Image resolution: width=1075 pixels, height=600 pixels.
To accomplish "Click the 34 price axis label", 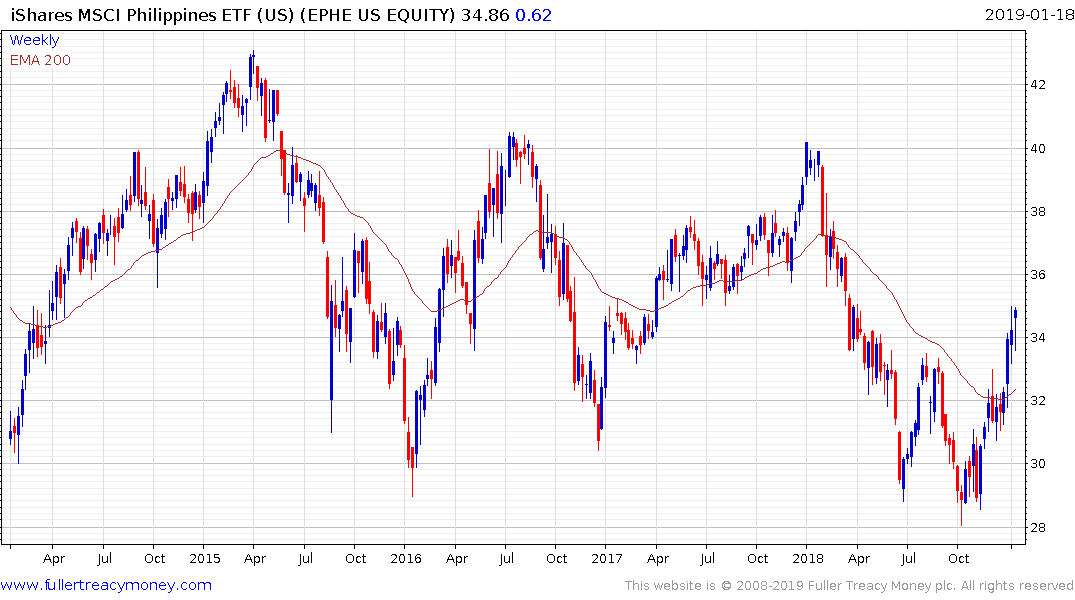I will pyautogui.click(x=1038, y=337).
